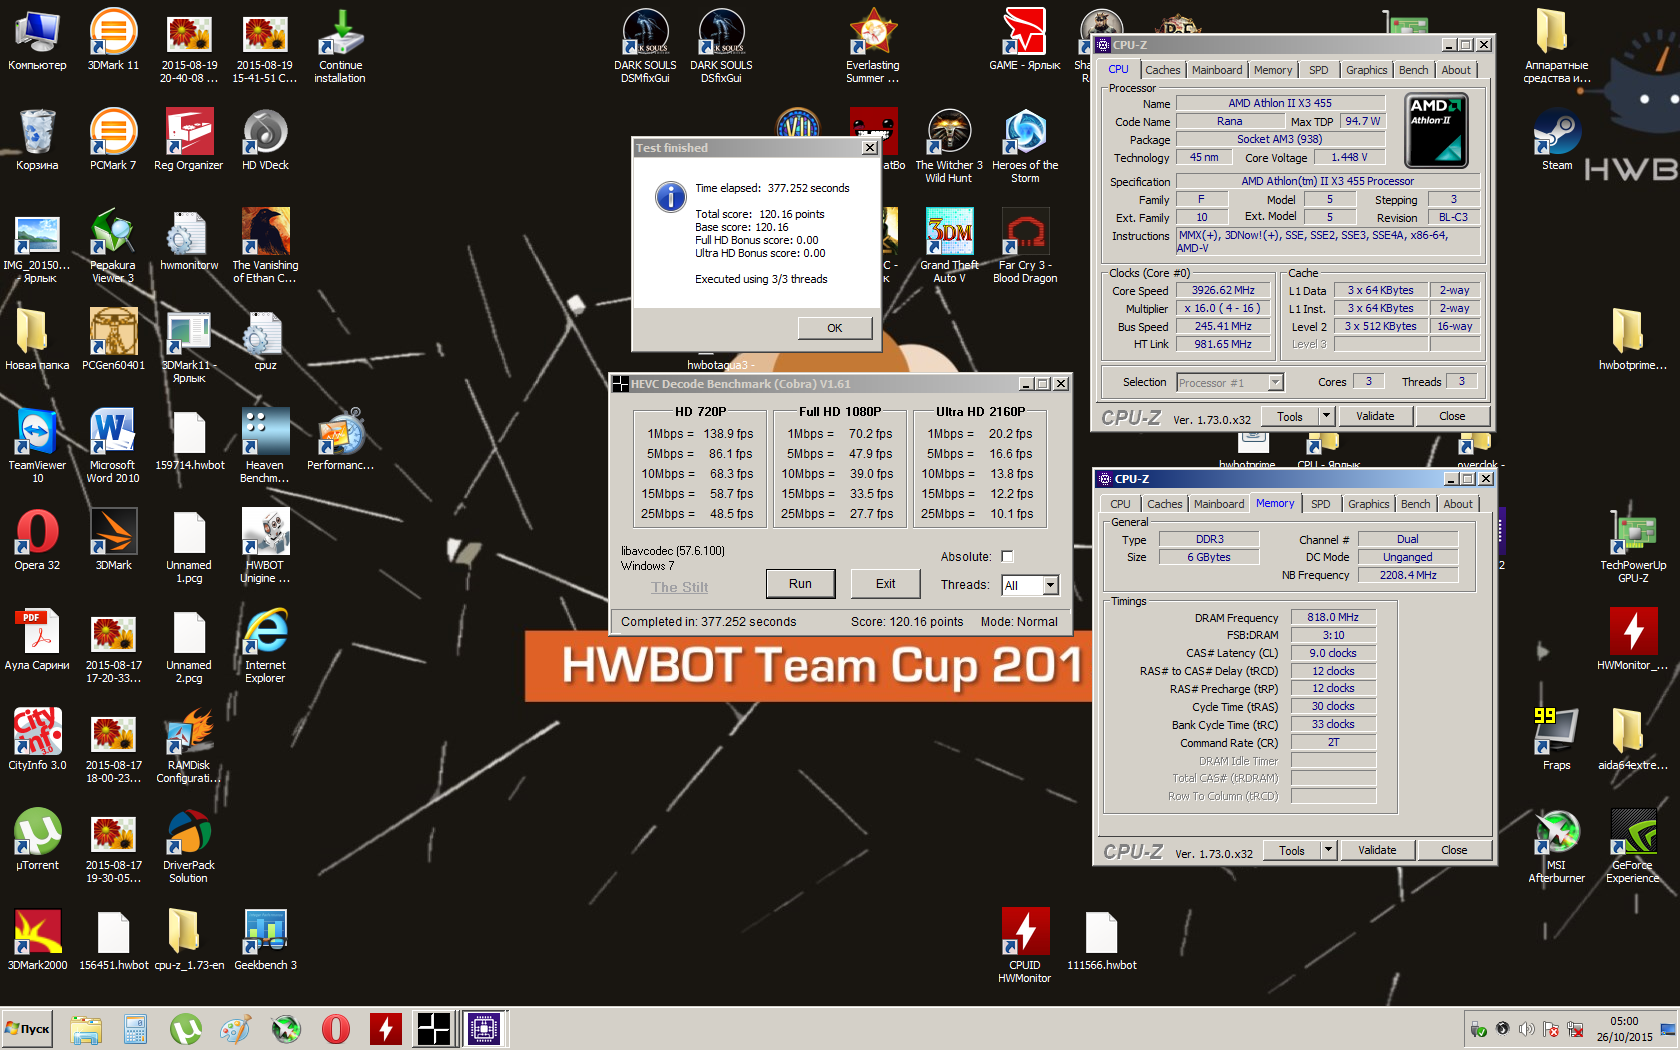1680x1050 pixels.
Task: Click Core Speed value 3926.62 MHz
Action: point(1222,290)
